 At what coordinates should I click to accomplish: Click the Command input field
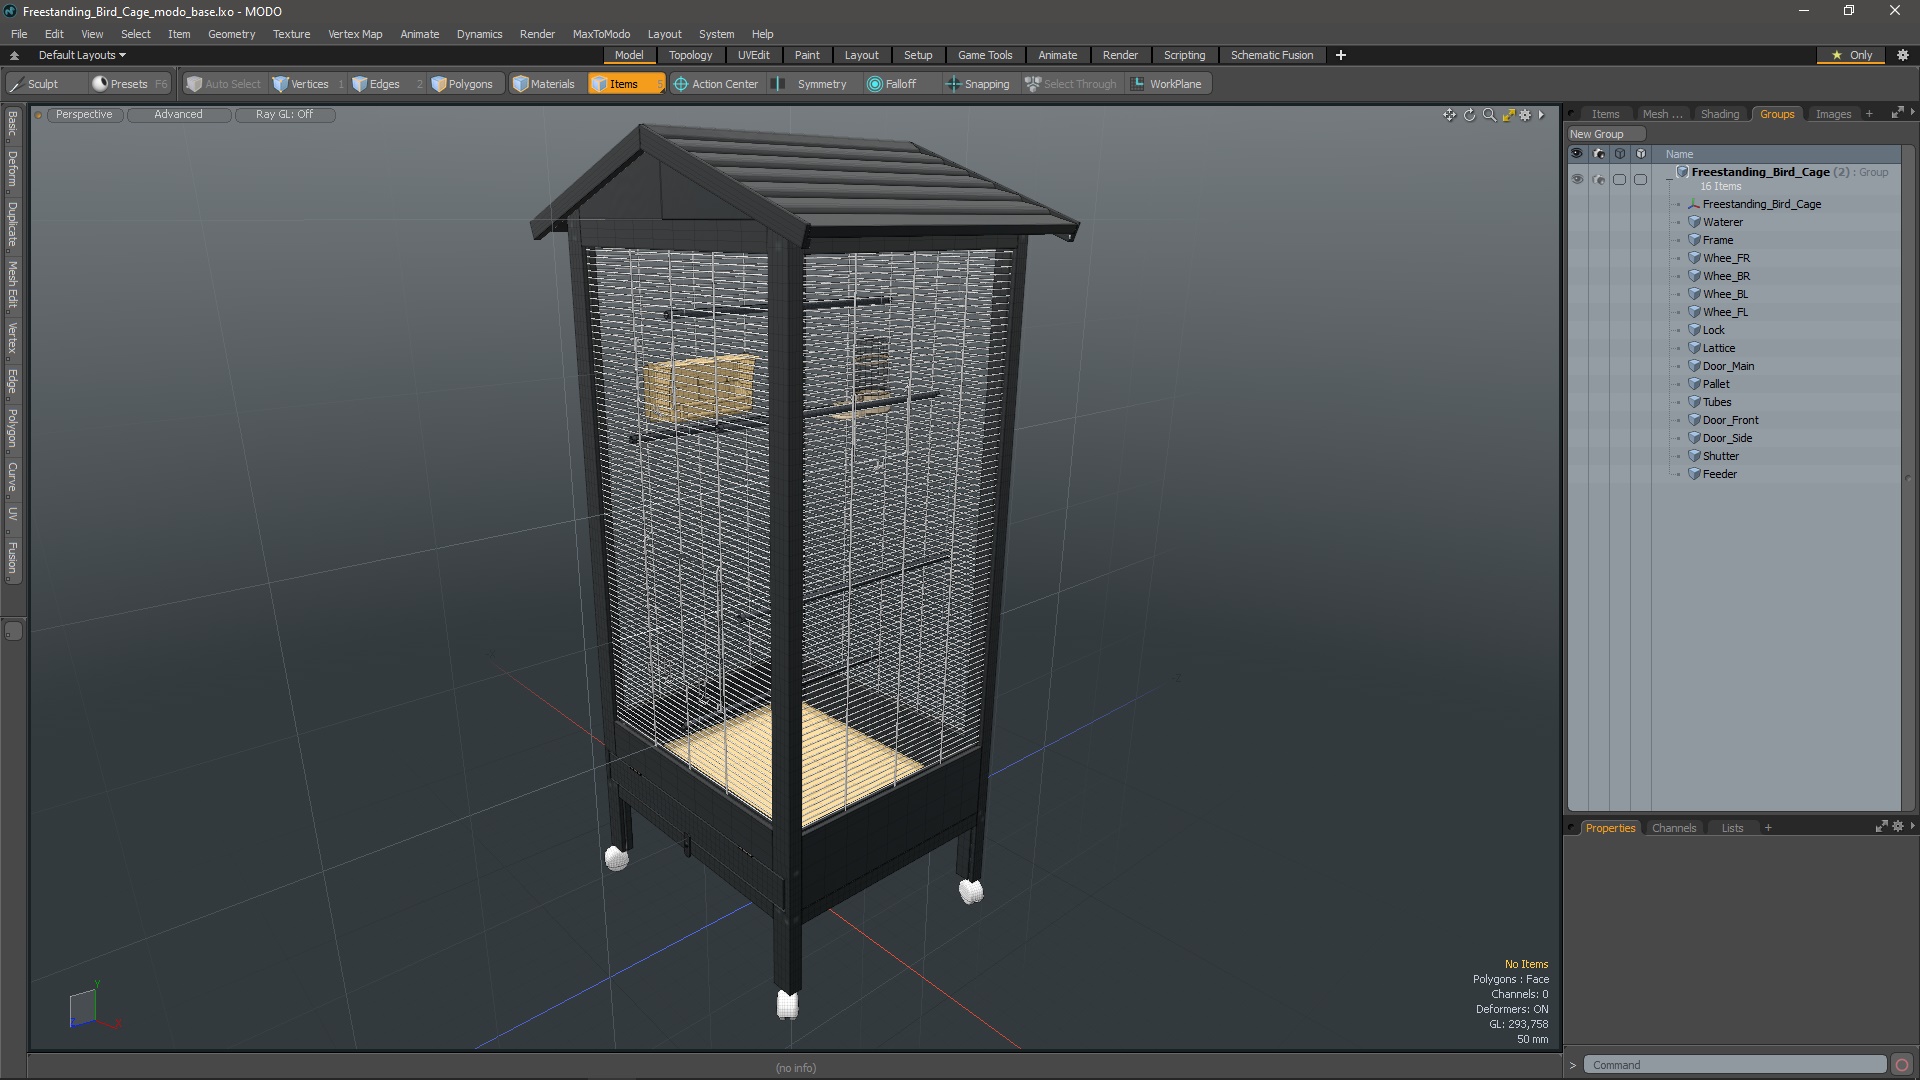pyautogui.click(x=1733, y=1064)
